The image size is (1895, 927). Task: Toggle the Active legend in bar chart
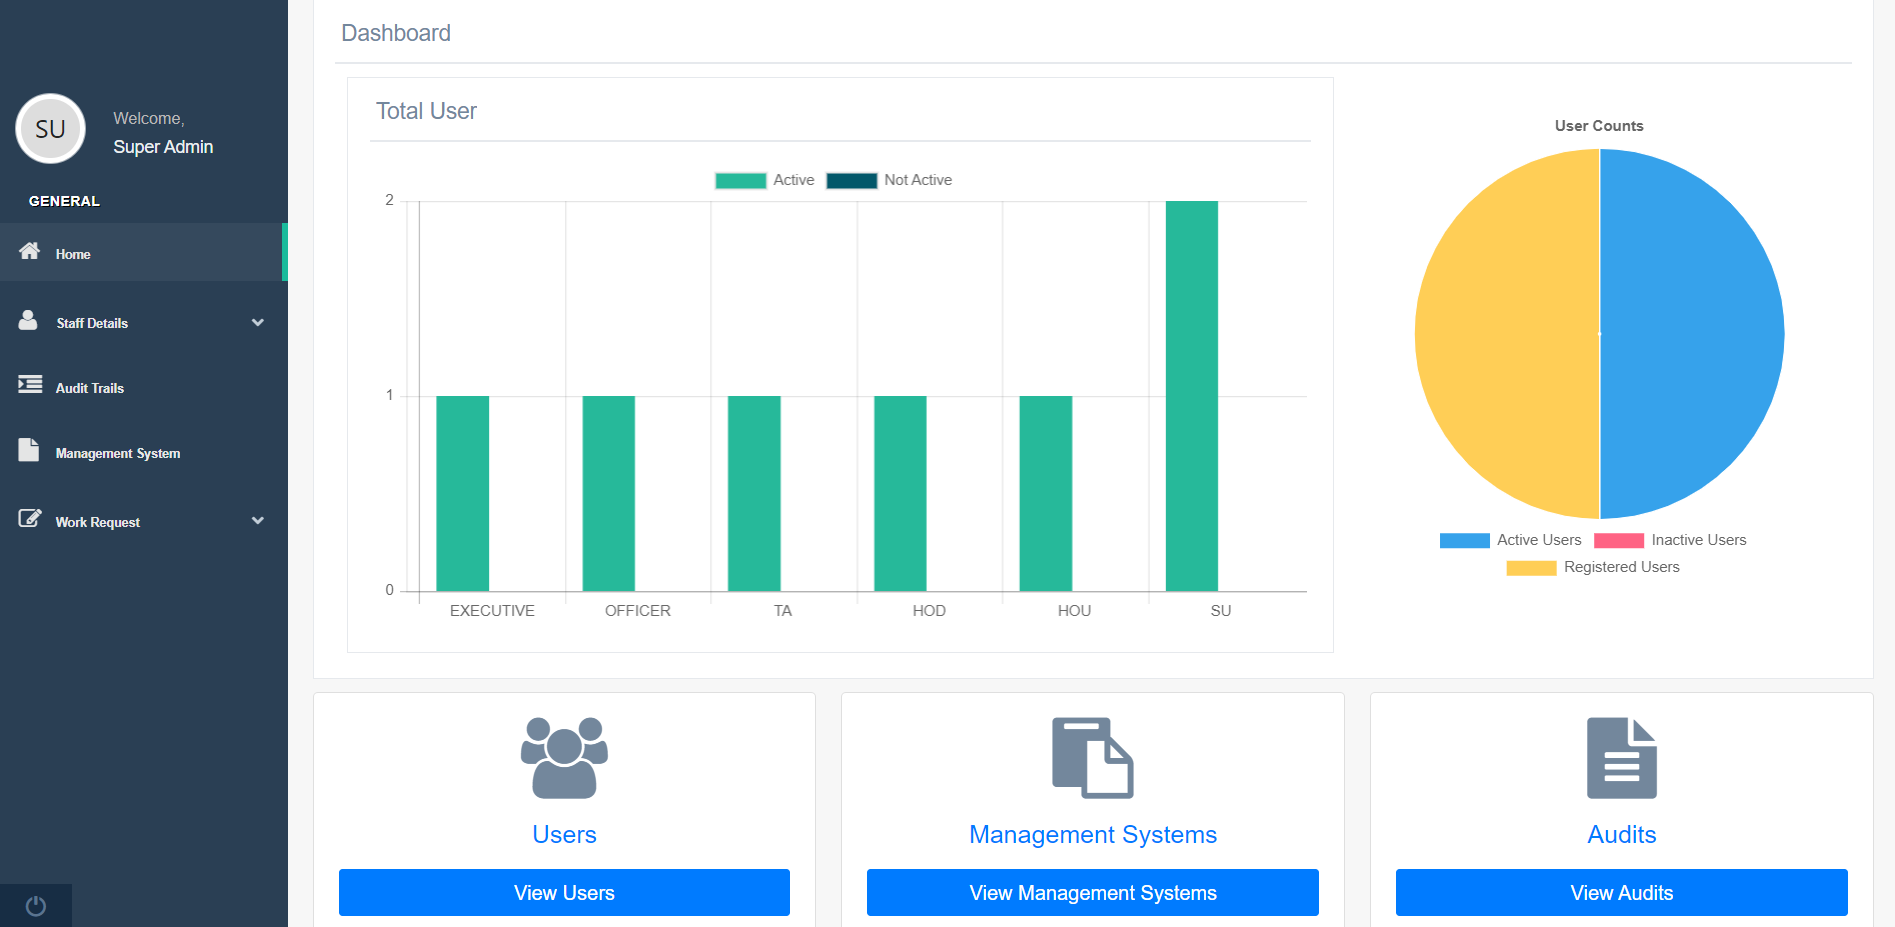coord(765,180)
